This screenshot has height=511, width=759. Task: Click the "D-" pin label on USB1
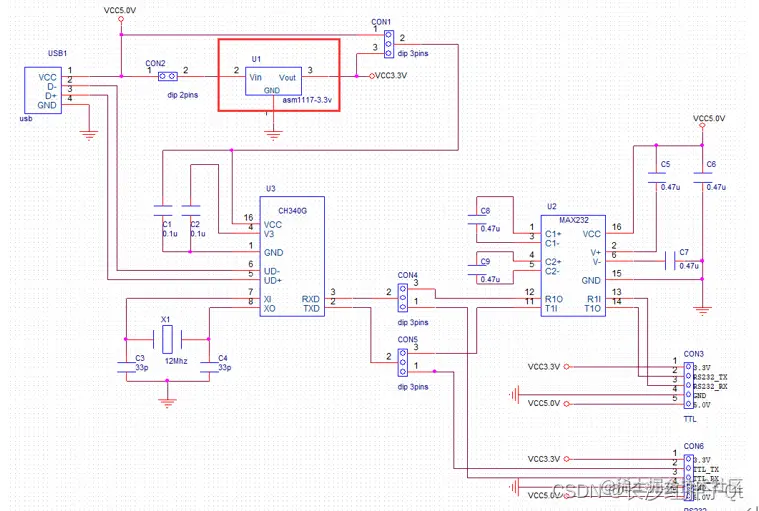pyautogui.click(x=51, y=87)
